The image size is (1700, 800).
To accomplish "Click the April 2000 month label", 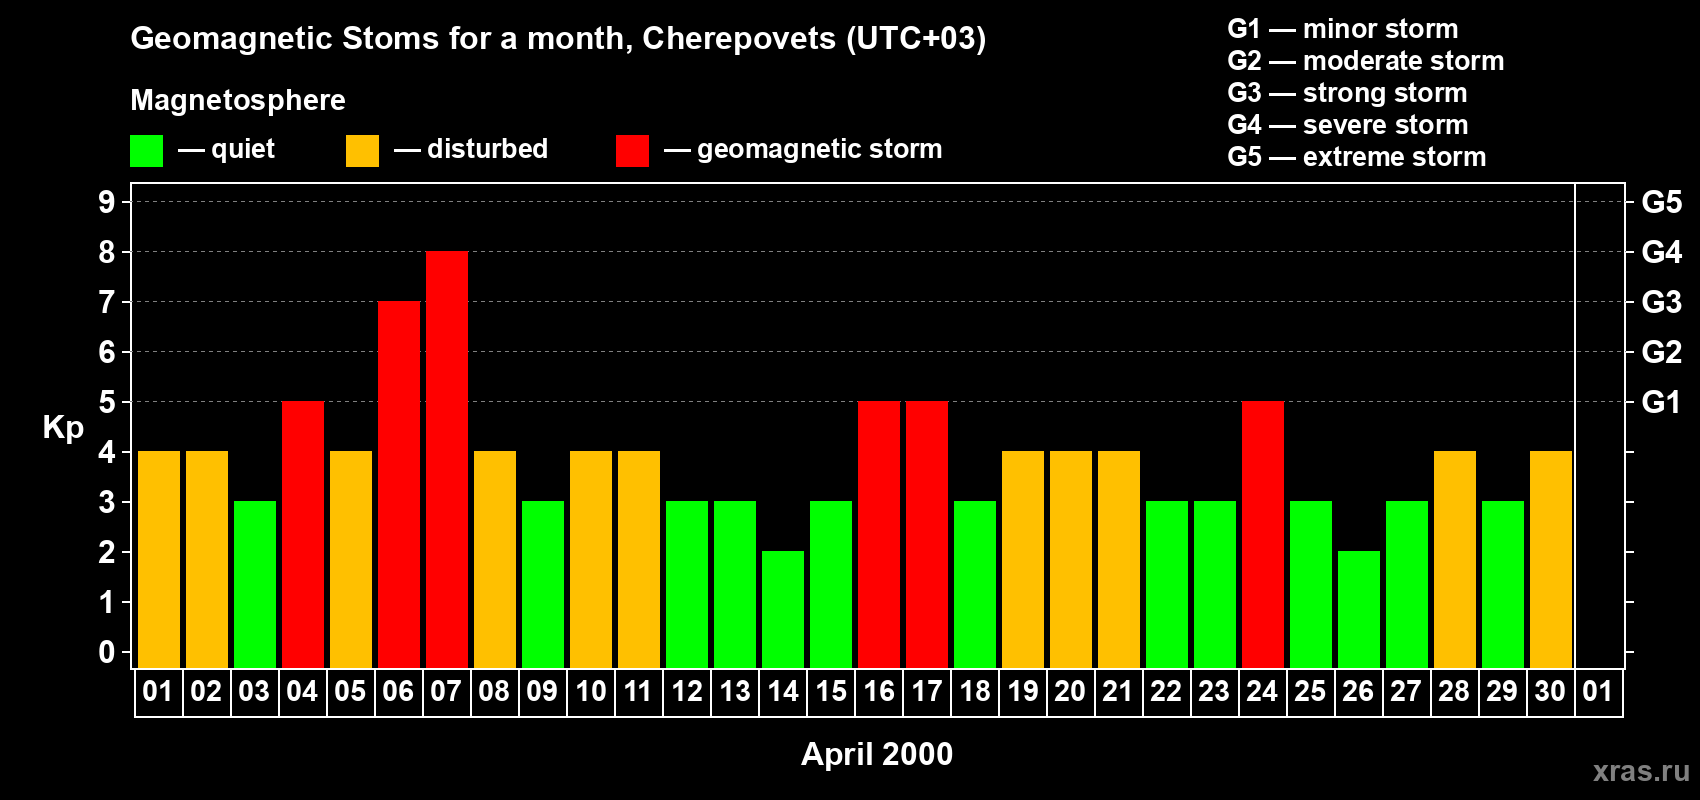I will [x=877, y=754].
